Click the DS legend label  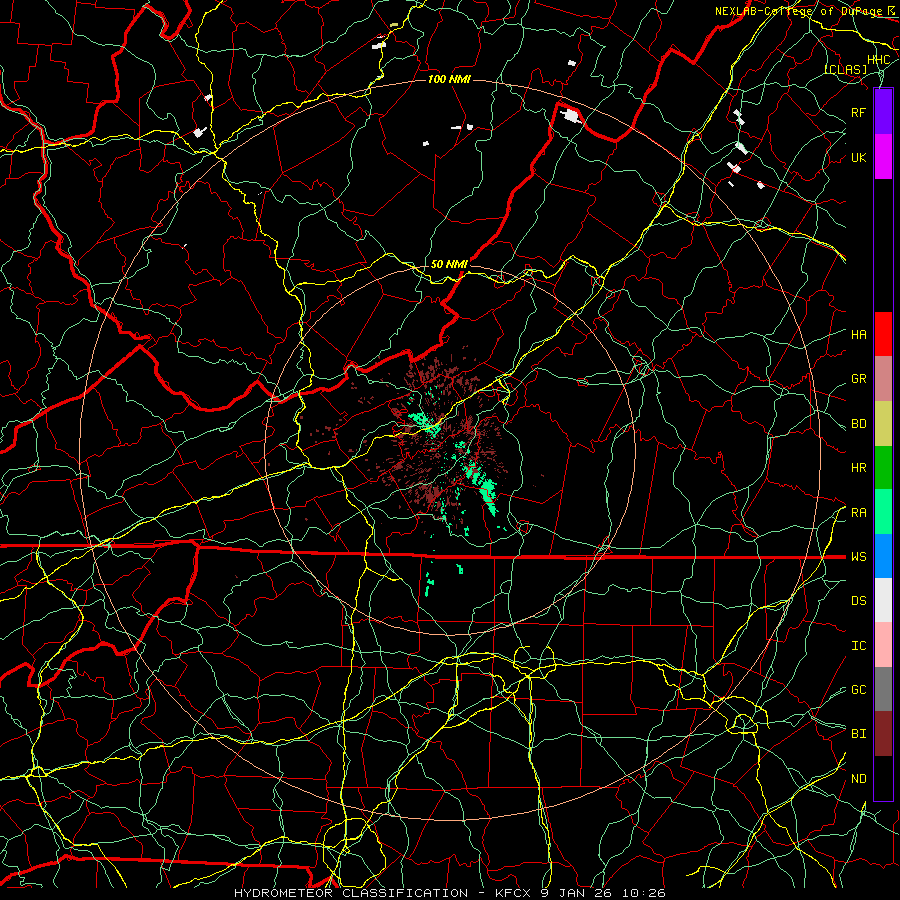[x=858, y=601]
